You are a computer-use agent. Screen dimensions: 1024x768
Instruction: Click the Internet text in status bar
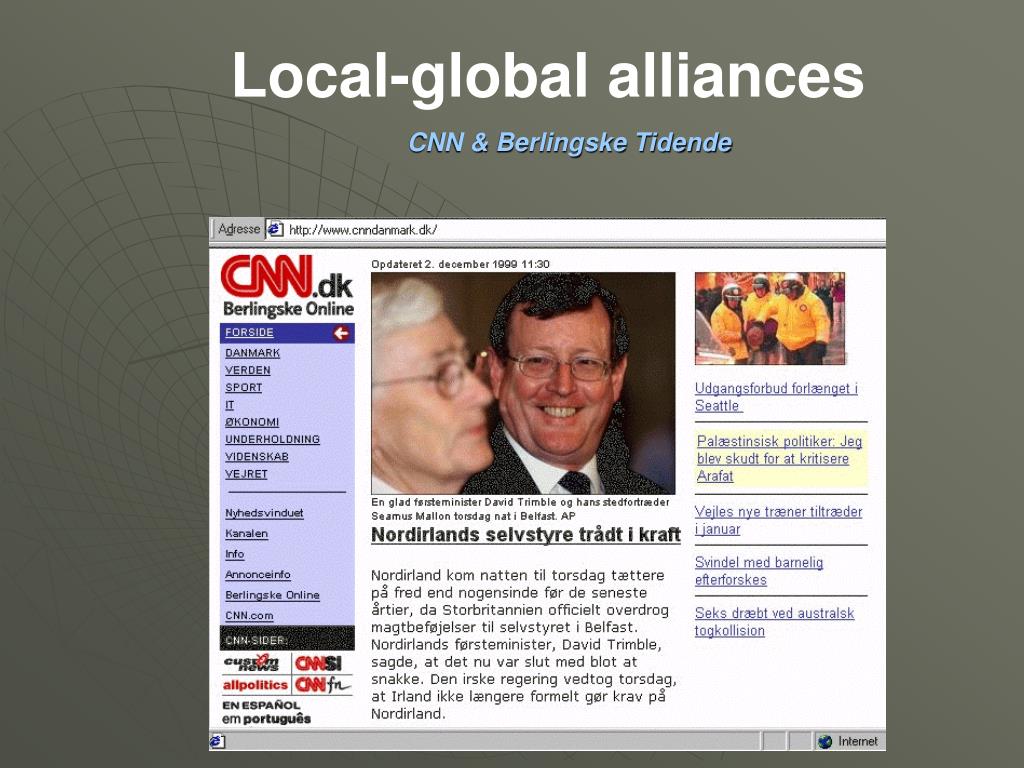coord(857,741)
